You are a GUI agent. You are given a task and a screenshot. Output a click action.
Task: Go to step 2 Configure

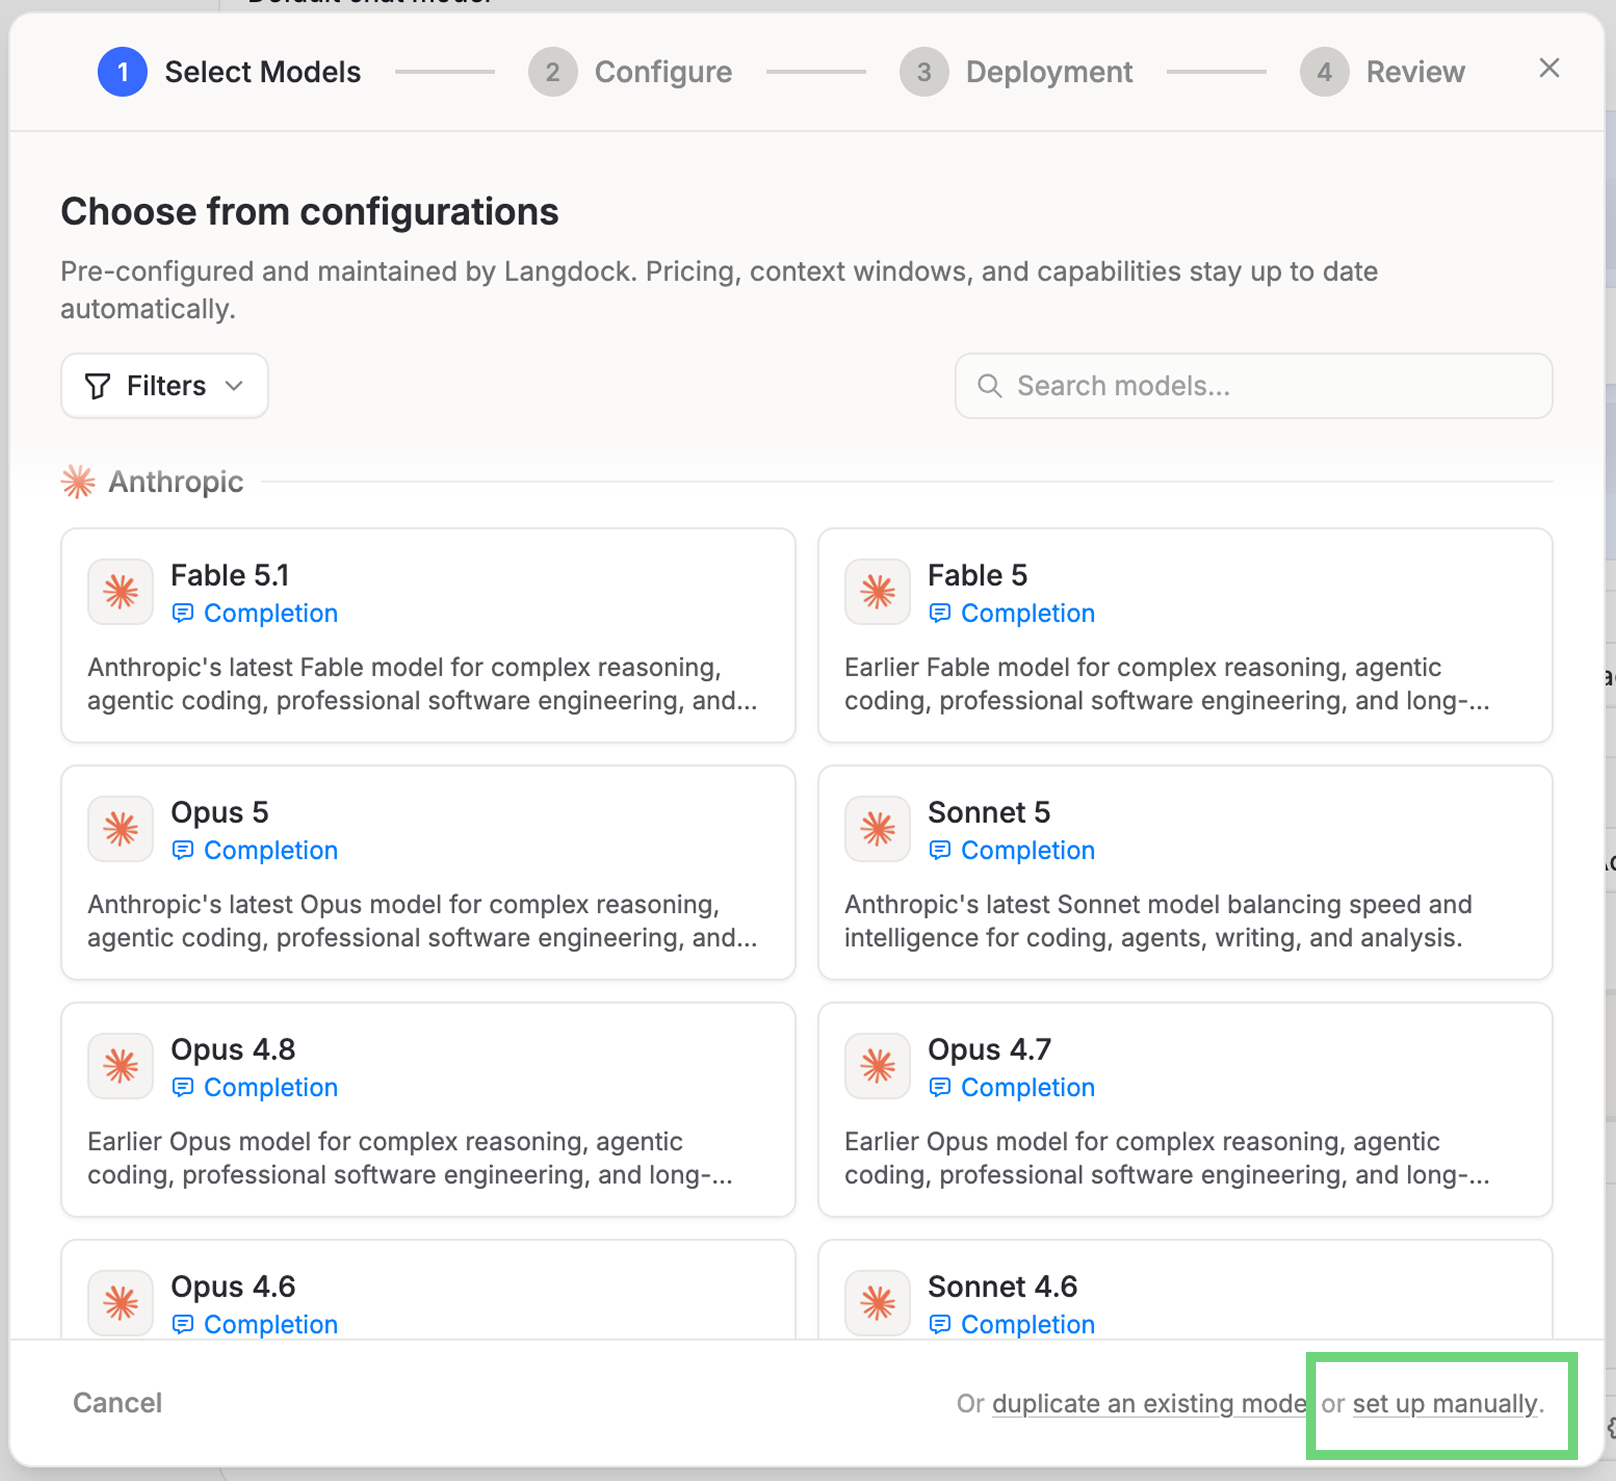coord(630,72)
